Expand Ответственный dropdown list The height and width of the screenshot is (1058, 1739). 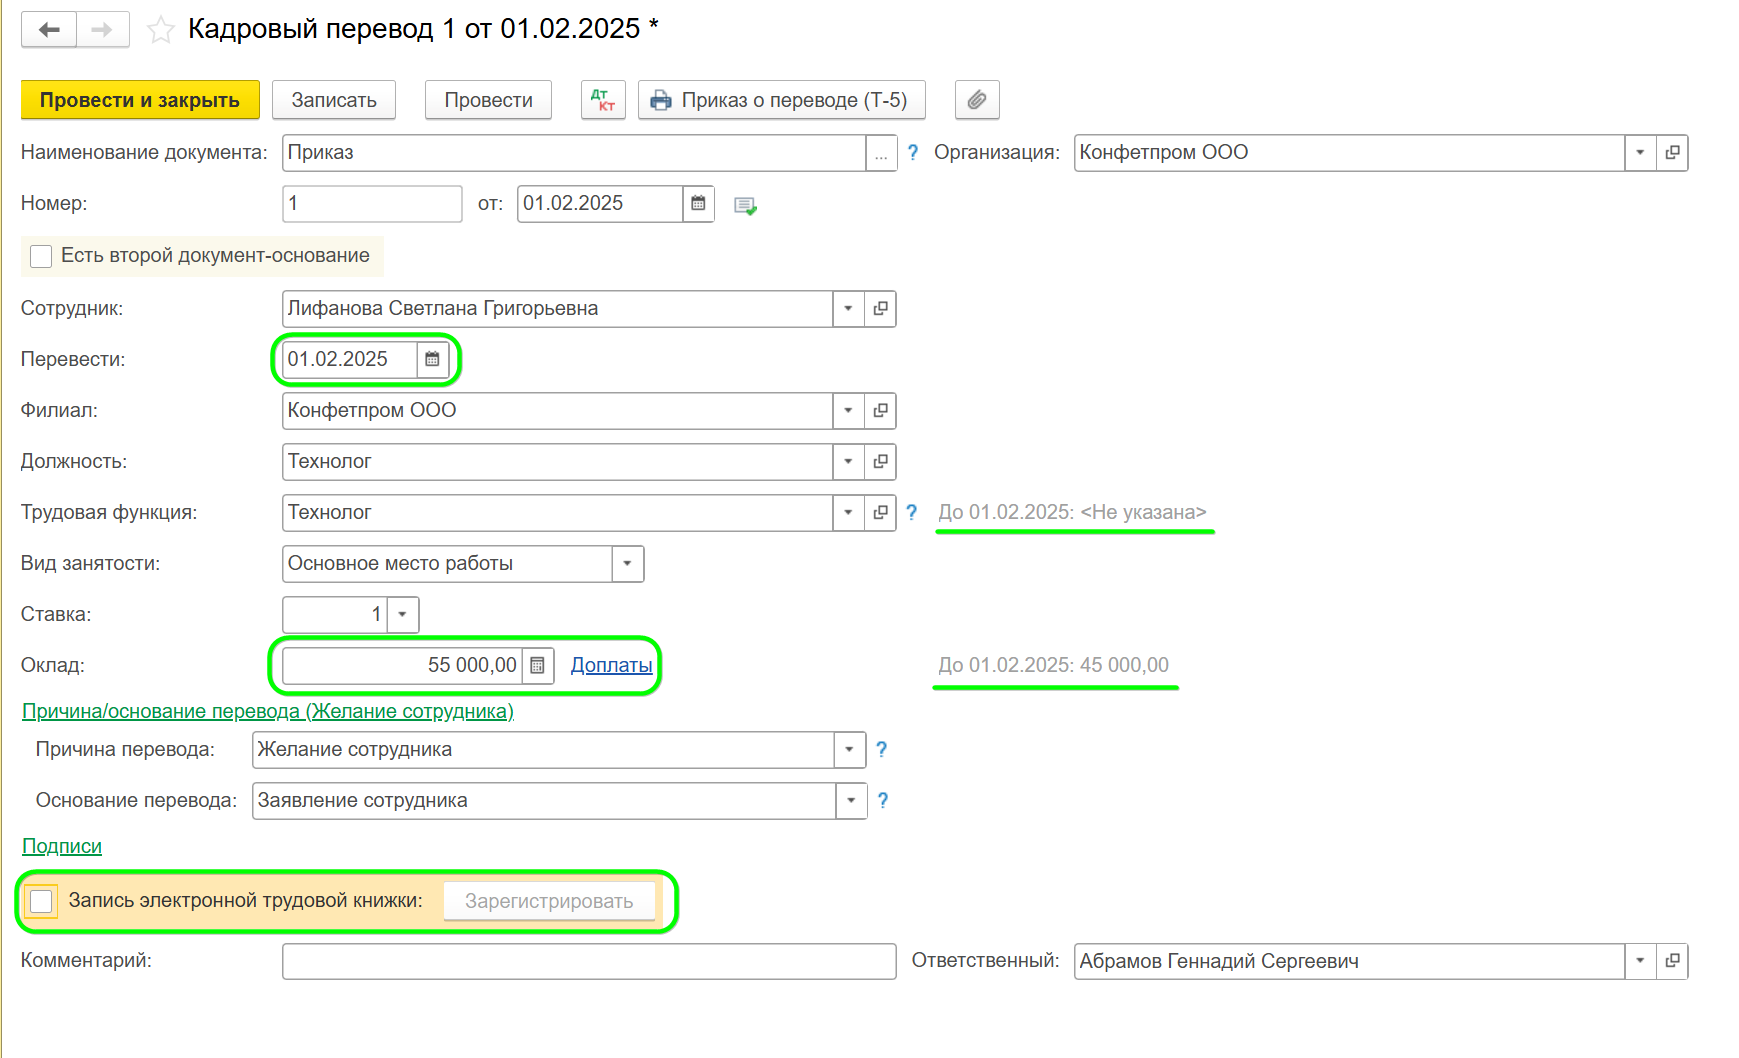tap(1640, 962)
